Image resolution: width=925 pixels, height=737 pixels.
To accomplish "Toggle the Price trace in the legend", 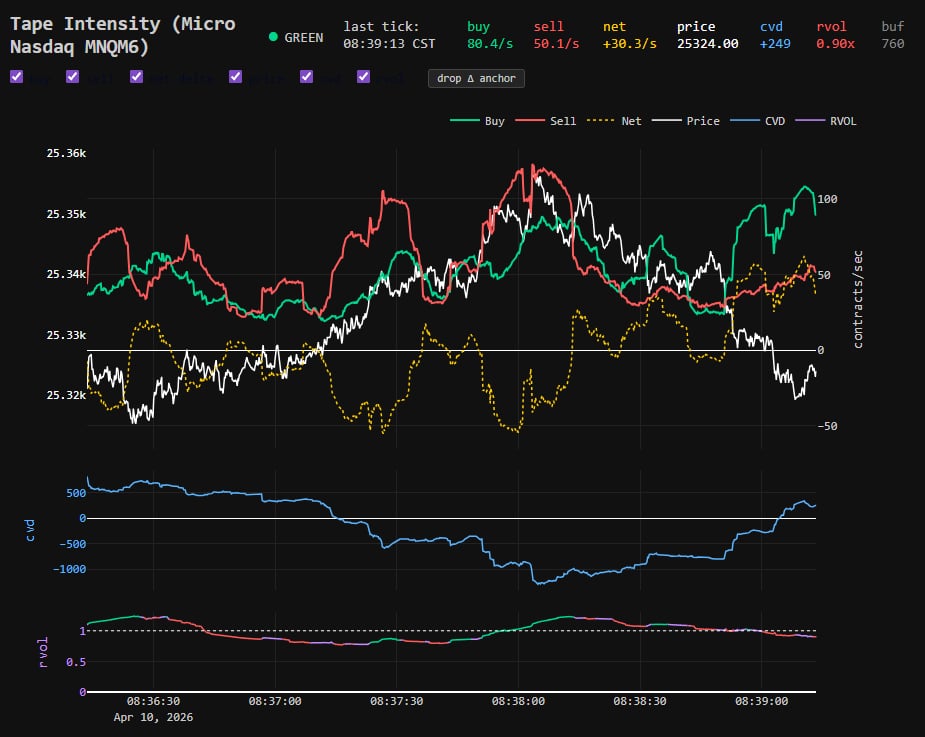I will (686, 121).
